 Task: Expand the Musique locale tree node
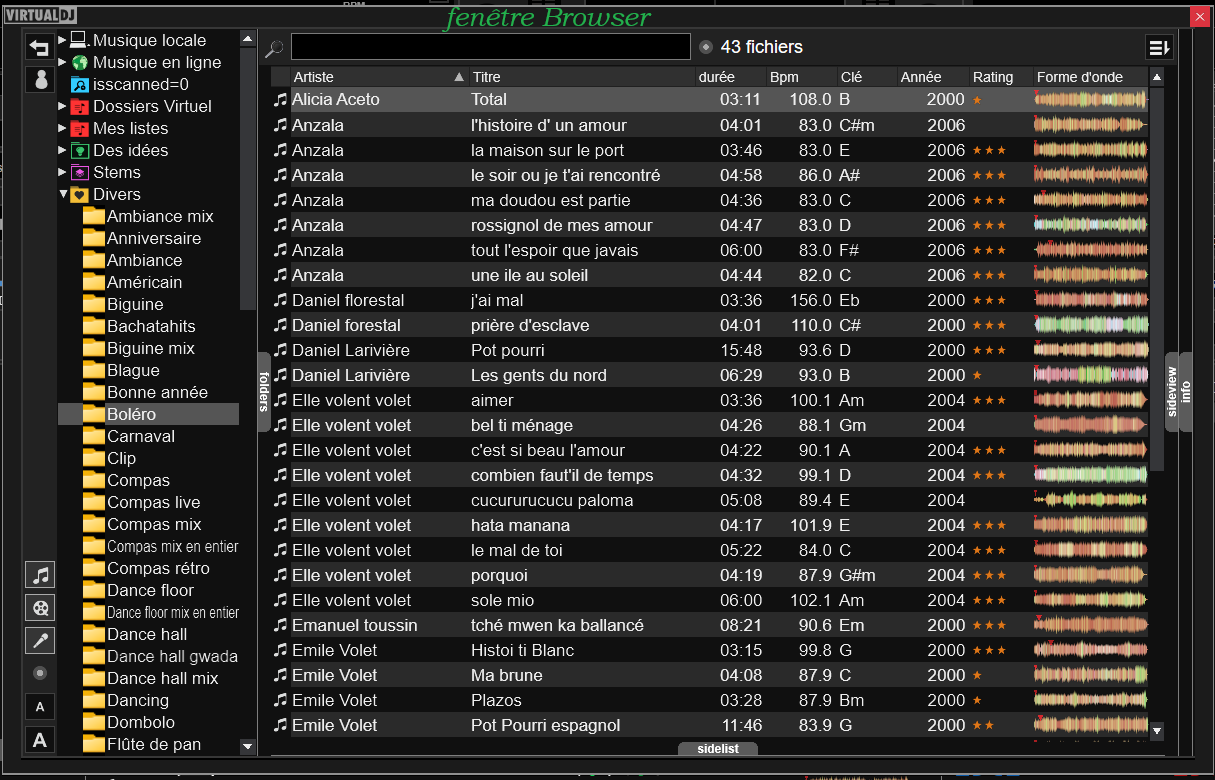click(x=62, y=40)
